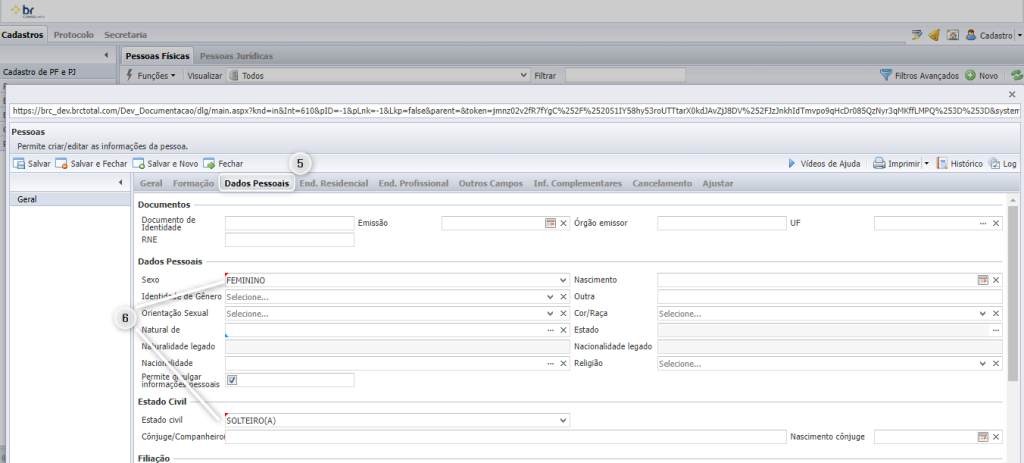Switch to the End. Residencial tab
1024x463 pixels.
334,184
